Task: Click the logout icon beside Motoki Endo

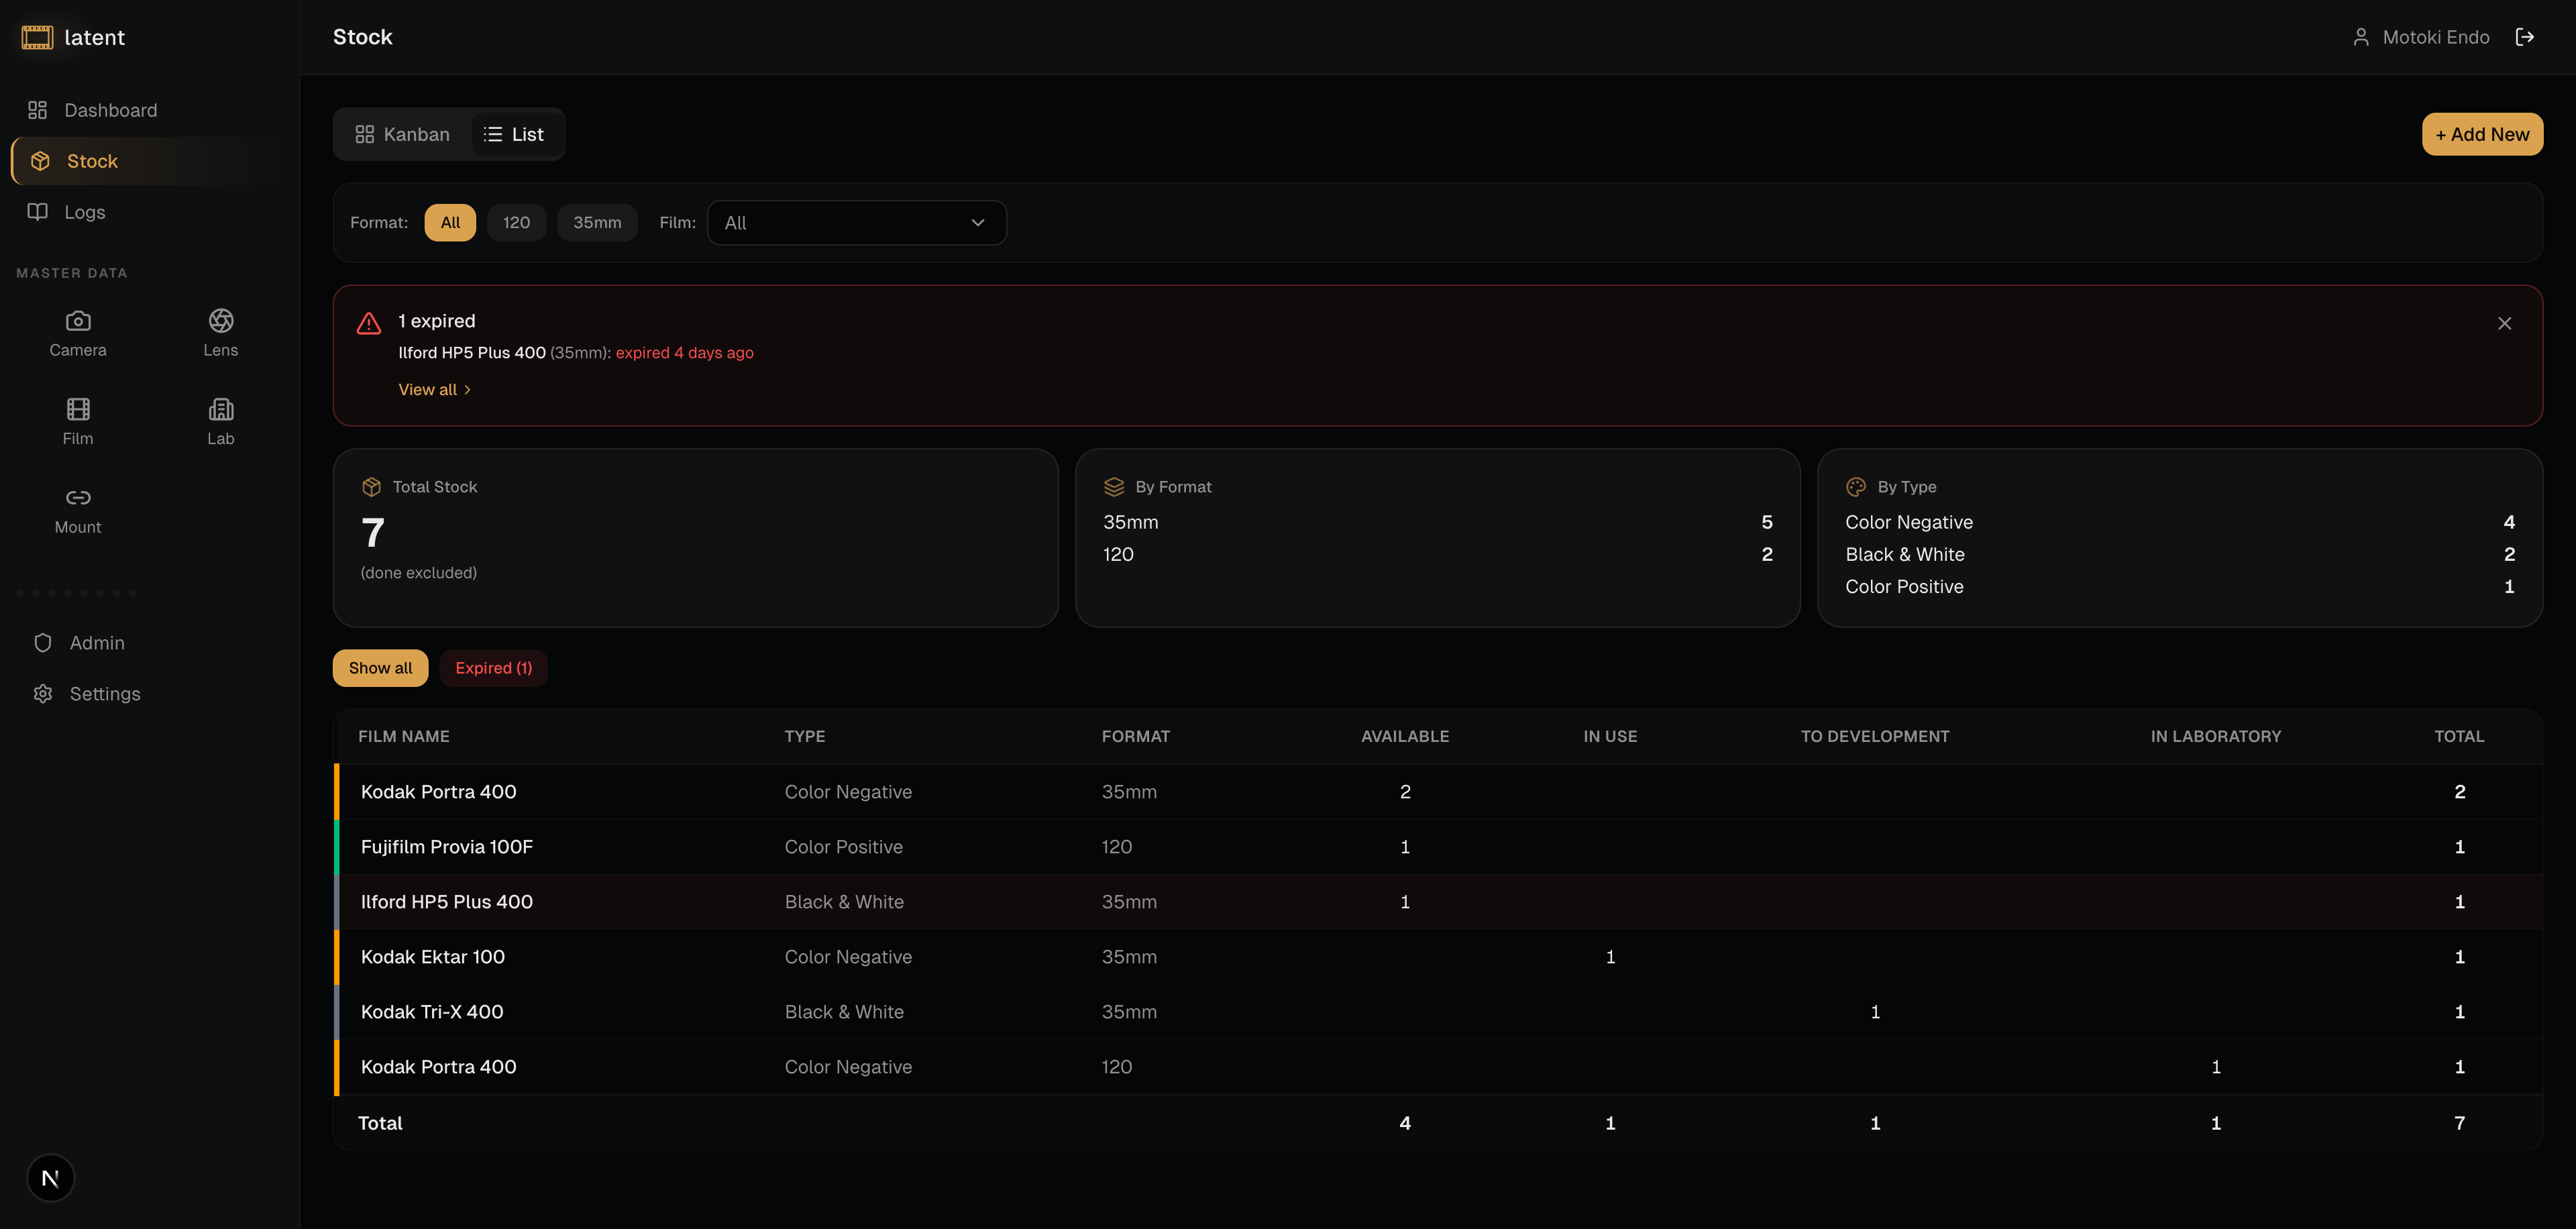Action: pos(2524,37)
